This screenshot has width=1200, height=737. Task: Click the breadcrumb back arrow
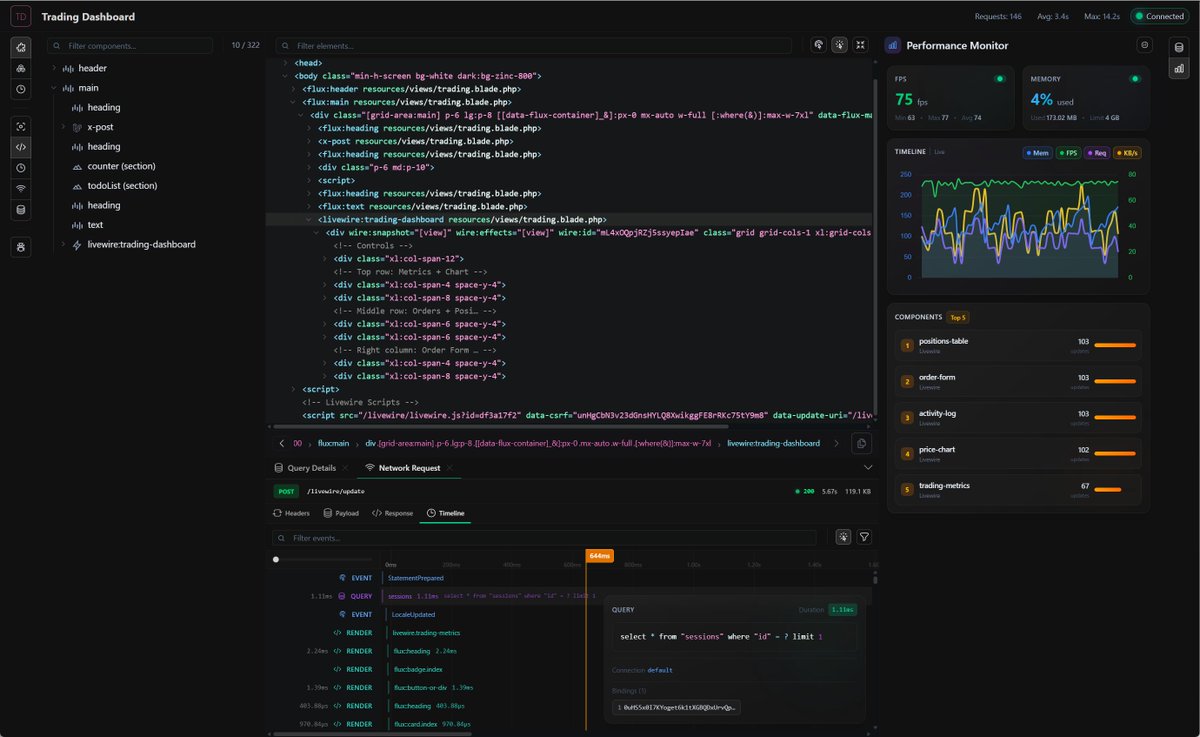(282, 443)
